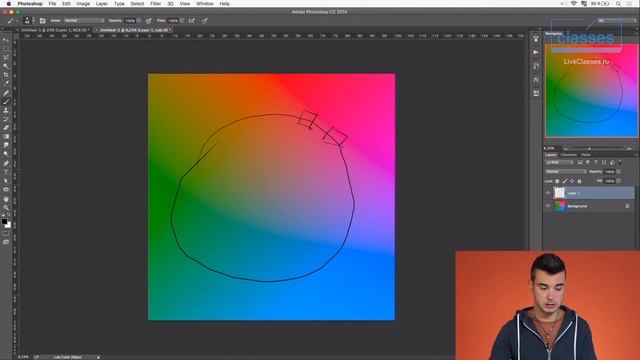This screenshot has width=640, height=360.
Task: Enable pressure for opacity in options bar
Action: click(x=149, y=20)
